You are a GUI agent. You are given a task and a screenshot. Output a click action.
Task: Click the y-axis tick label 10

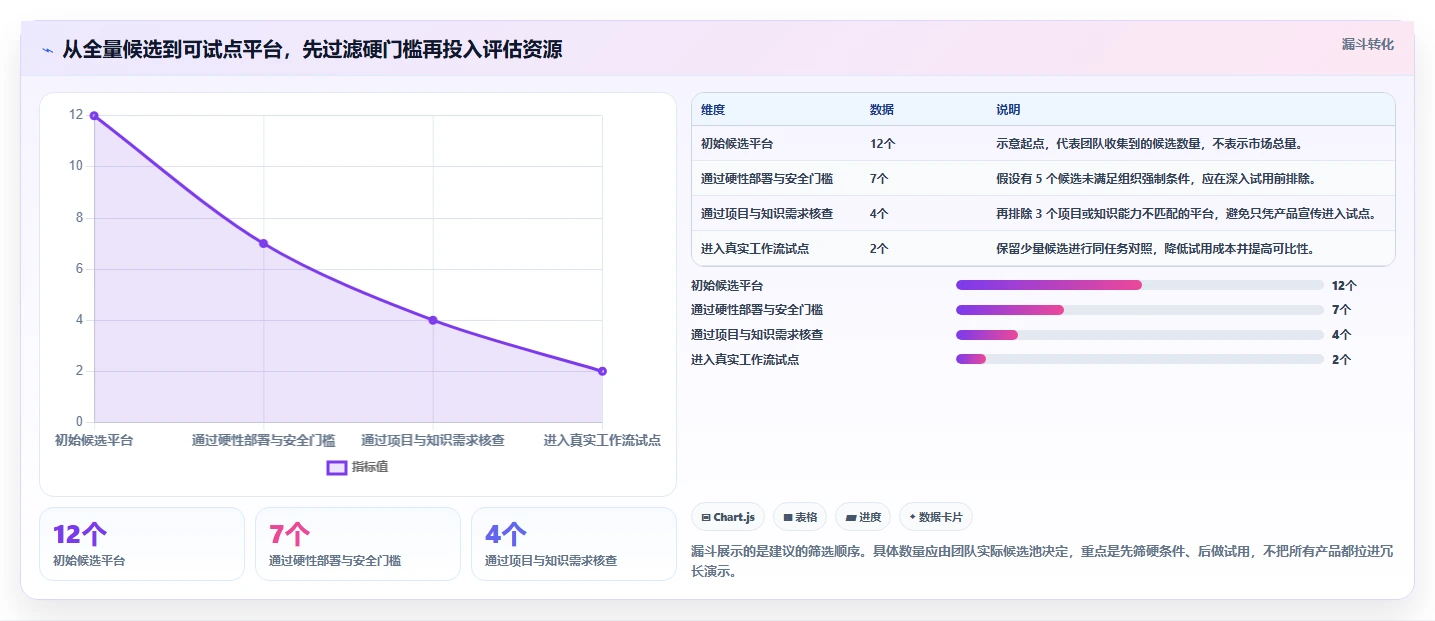pyautogui.click(x=76, y=166)
